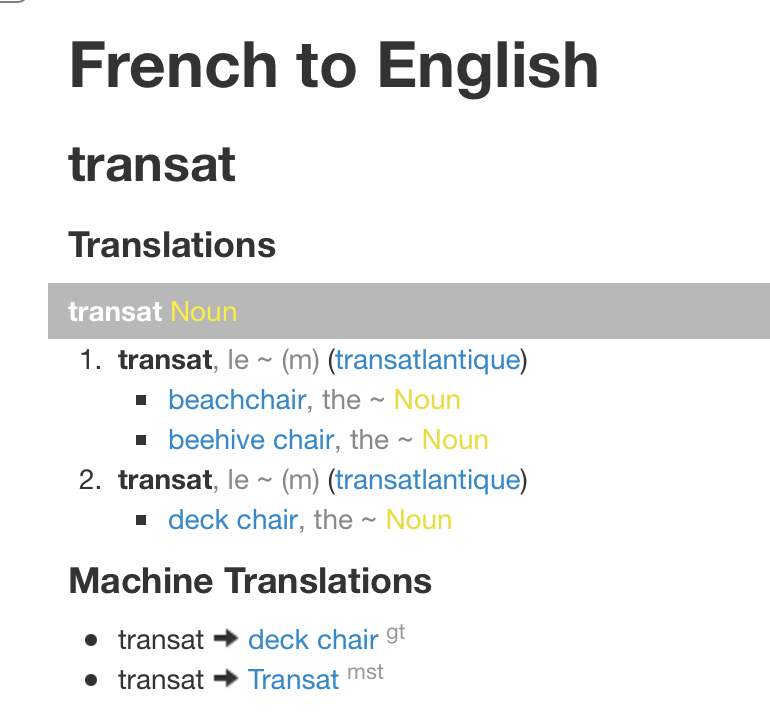The height and width of the screenshot is (721, 770).
Task: Follow the transatlantique link in entry 1
Action: (428, 360)
